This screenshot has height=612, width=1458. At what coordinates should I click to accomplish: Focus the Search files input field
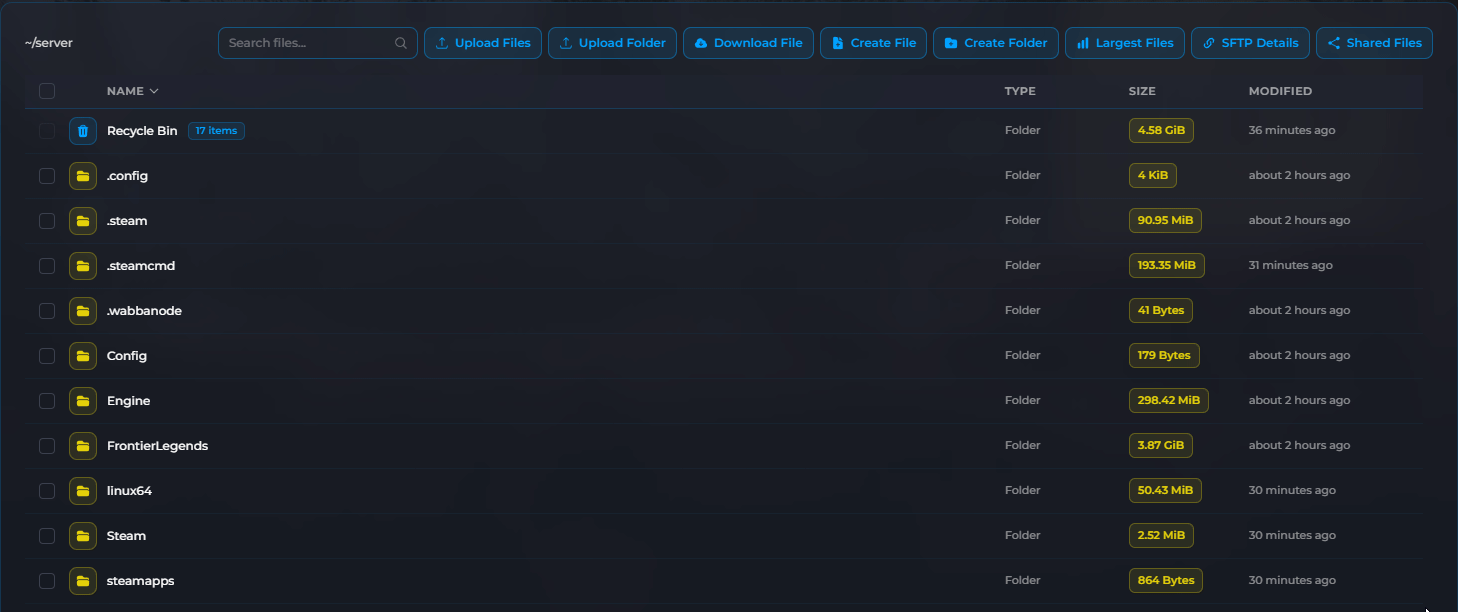coord(318,43)
